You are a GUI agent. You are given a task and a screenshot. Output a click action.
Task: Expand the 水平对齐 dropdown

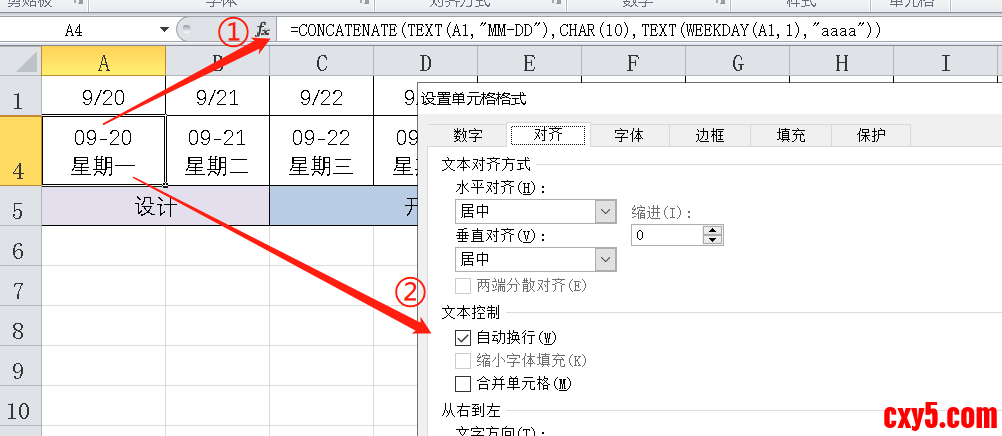pyautogui.click(x=605, y=211)
